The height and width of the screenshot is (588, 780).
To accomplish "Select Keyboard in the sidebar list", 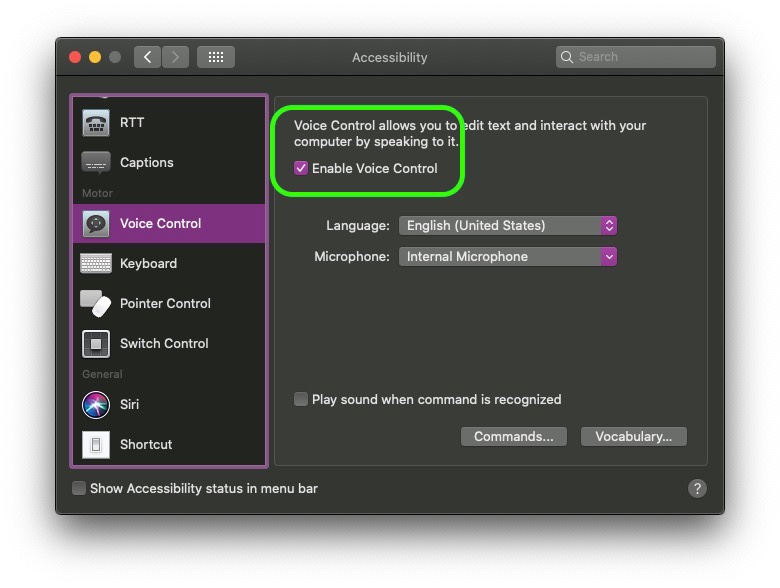I will coord(169,264).
